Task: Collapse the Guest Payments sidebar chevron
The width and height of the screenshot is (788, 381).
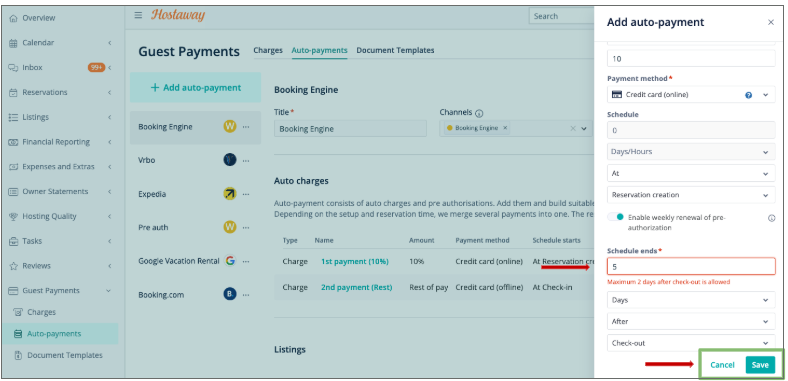Action: 110,291
